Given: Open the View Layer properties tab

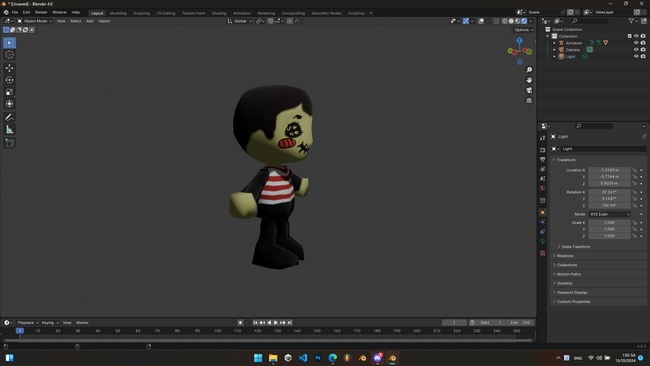Looking at the screenshot, I should click(543, 169).
